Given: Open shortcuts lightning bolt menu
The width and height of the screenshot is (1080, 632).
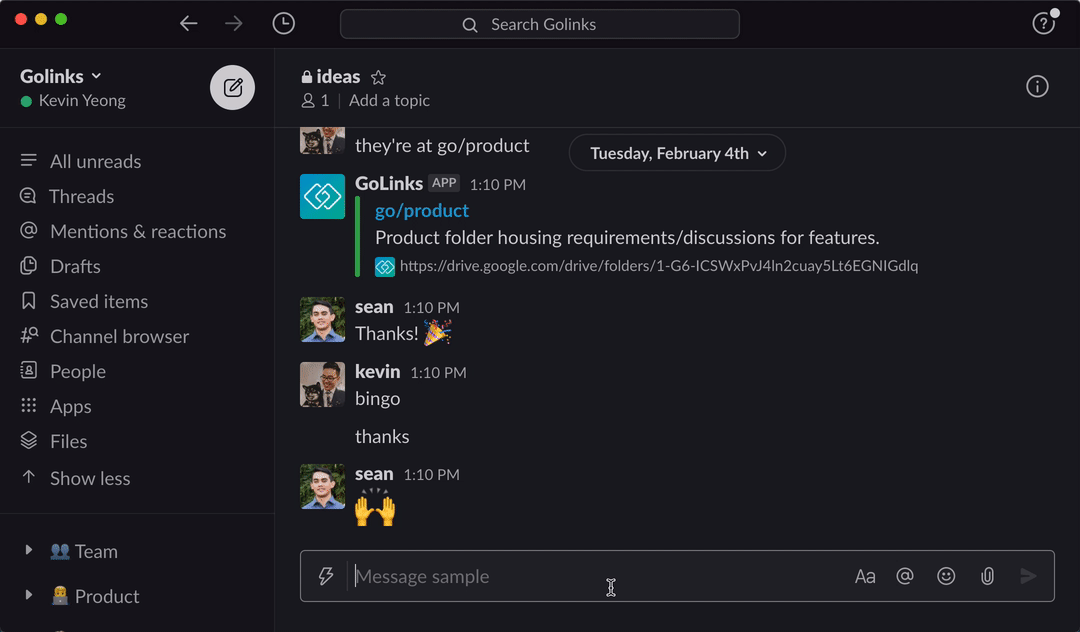Looking at the screenshot, I should pyautogui.click(x=325, y=576).
